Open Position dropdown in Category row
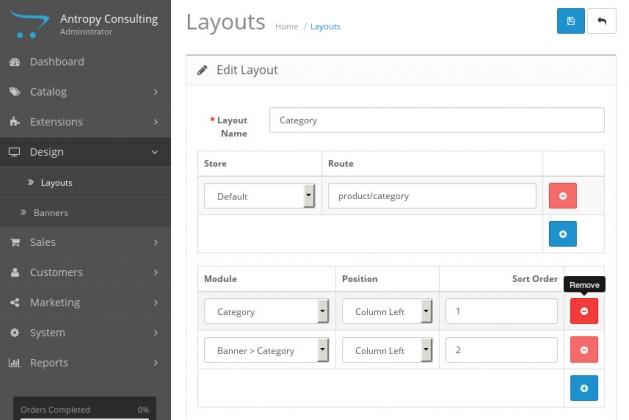This screenshot has width=629, height=420. point(387,311)
